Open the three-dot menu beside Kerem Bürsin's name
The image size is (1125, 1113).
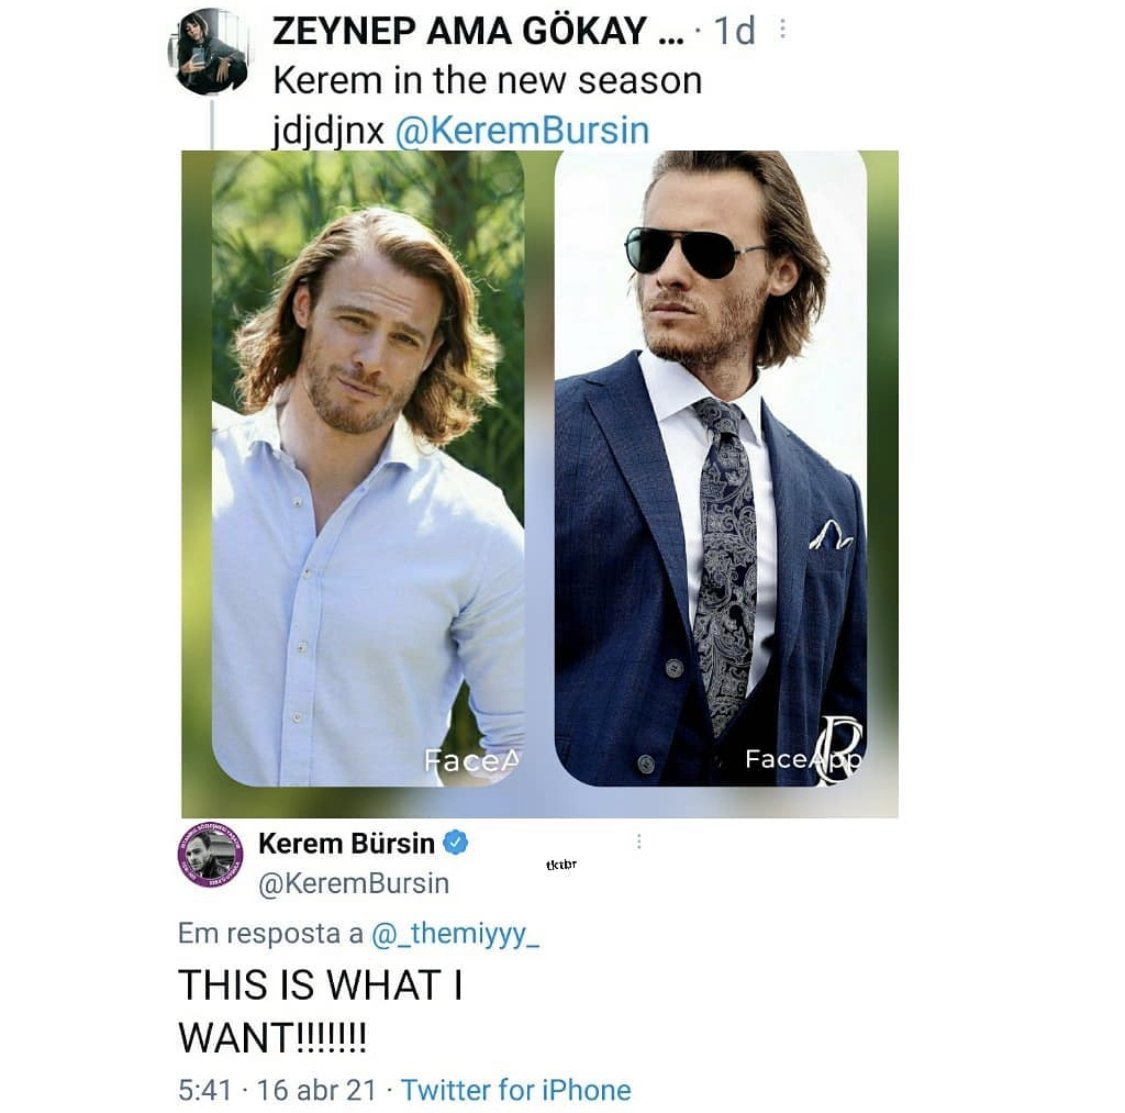tap(639, 843)
